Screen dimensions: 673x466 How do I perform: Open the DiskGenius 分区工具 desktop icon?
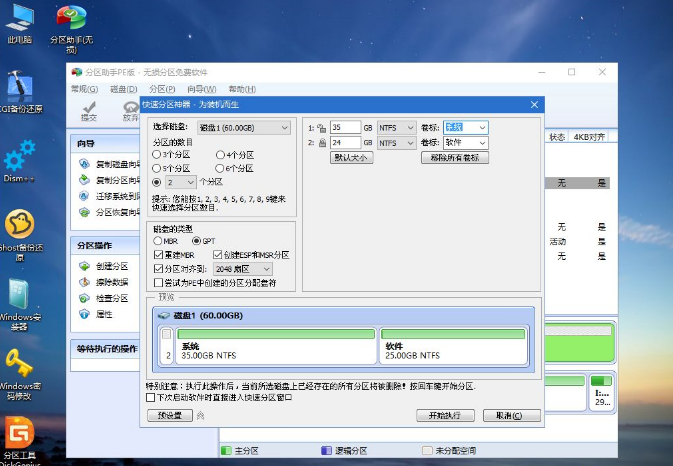pyautogui.click(x=19, y=433)
